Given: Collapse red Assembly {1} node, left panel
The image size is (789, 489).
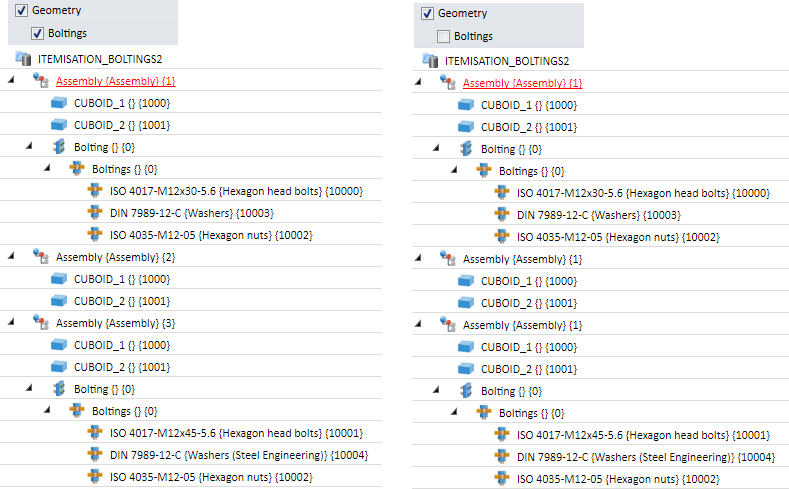Looking at the screenshot, I should [11, 79].
